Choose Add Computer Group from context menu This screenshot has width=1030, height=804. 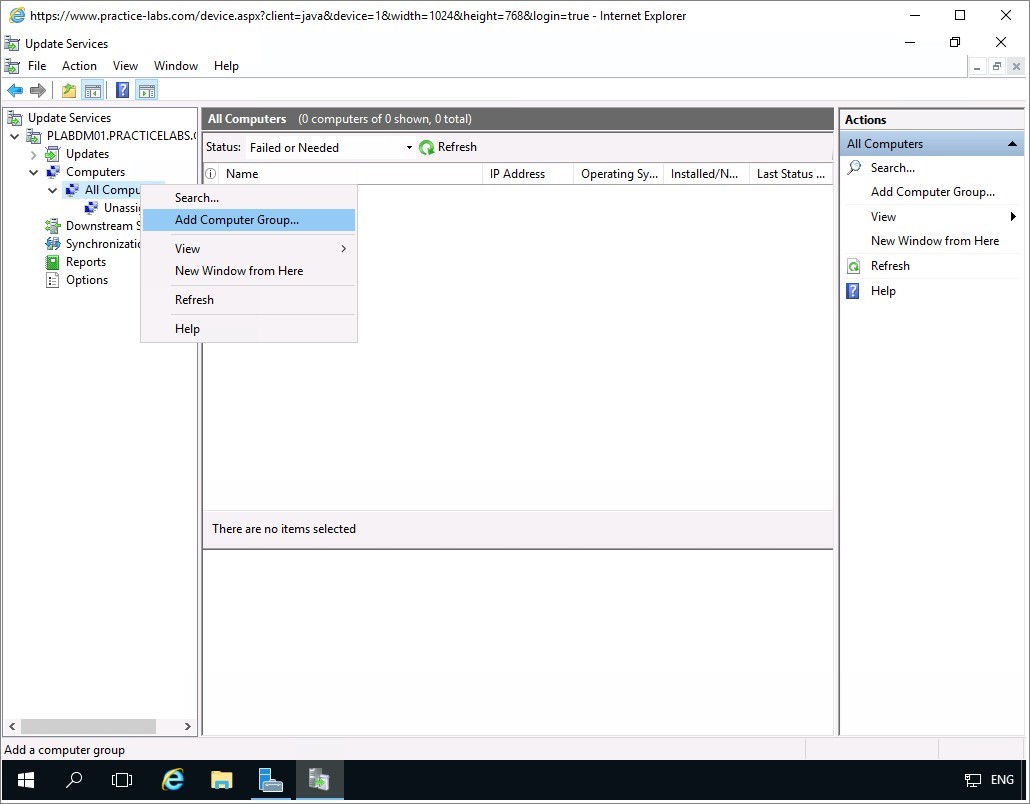(237, 220)
